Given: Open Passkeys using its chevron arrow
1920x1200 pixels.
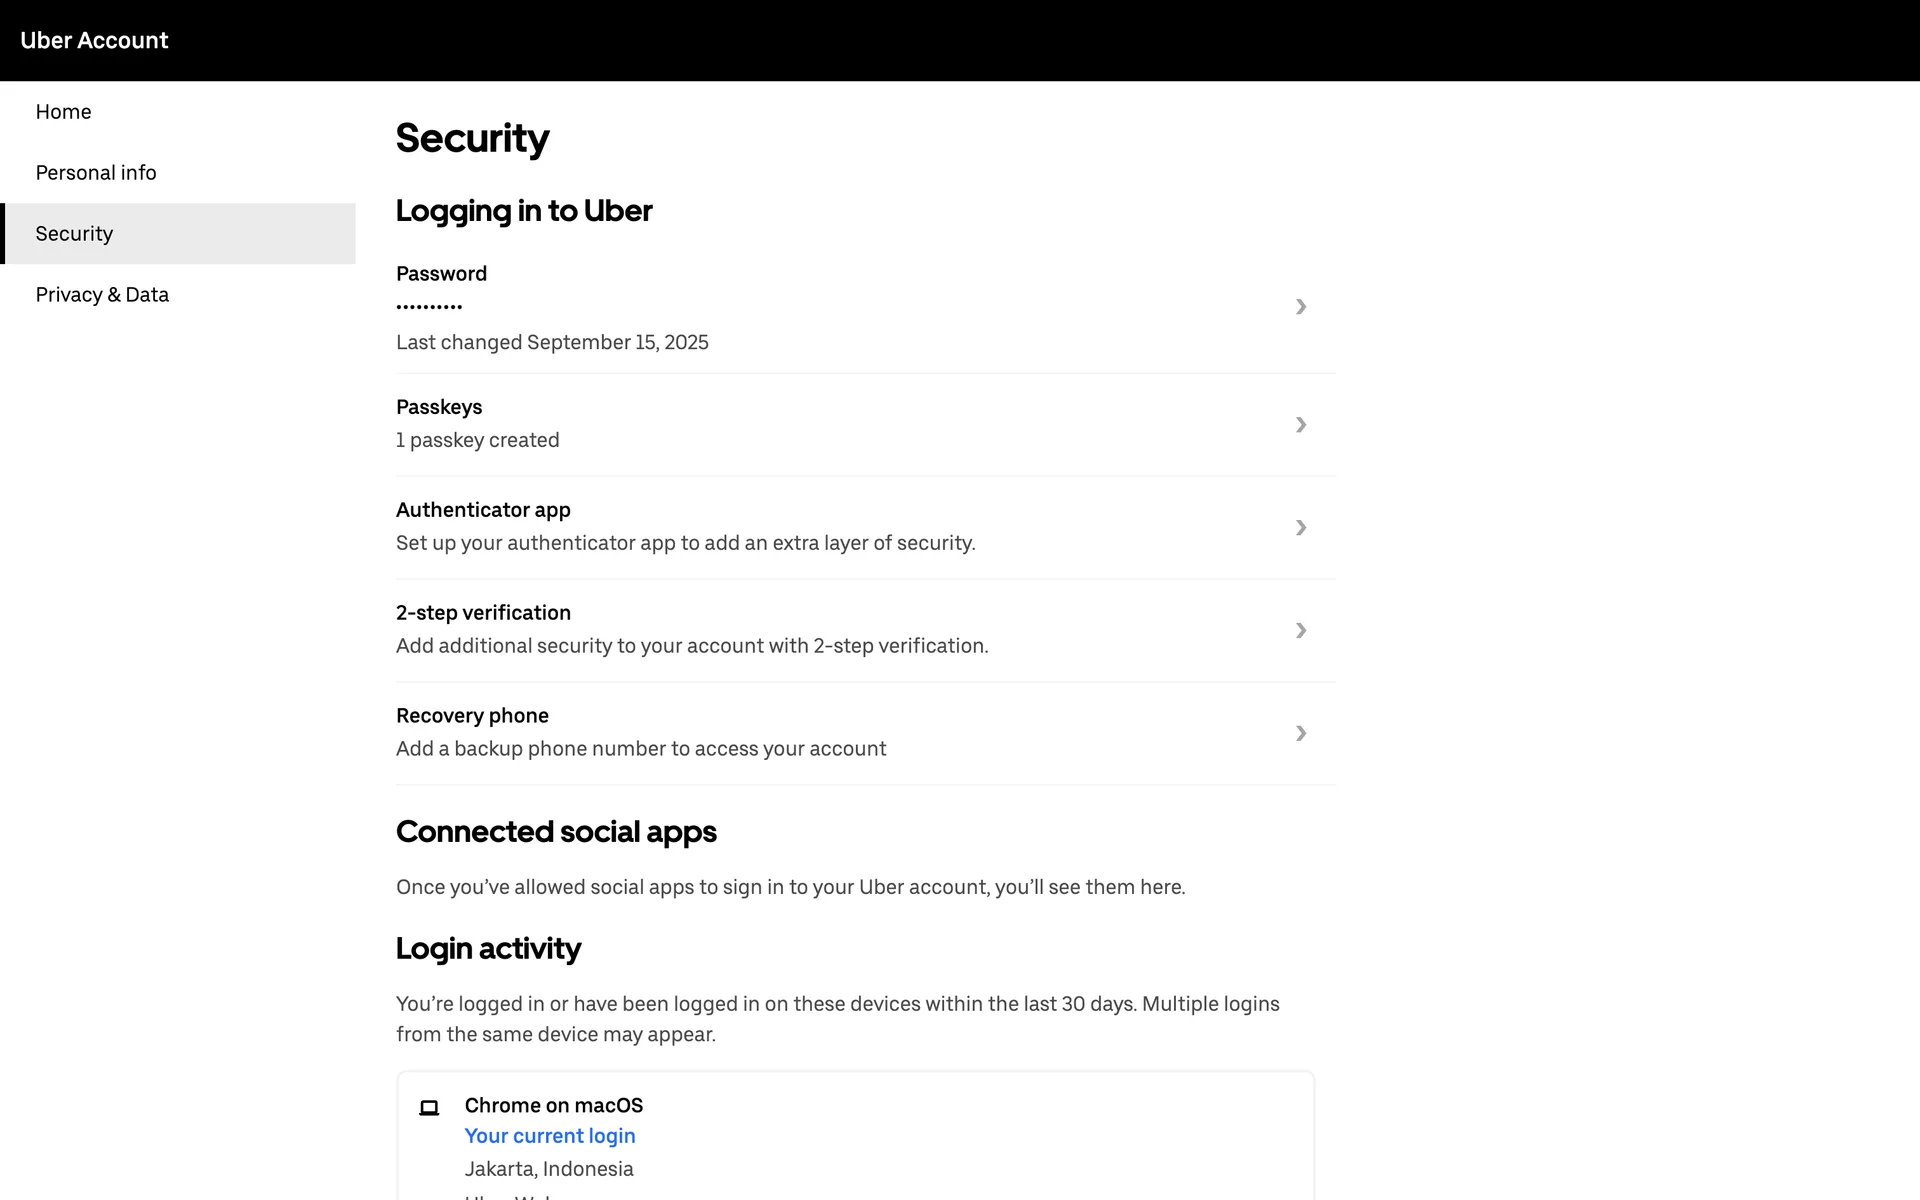Looking at the screenshot, I should tap(1300, 425).
